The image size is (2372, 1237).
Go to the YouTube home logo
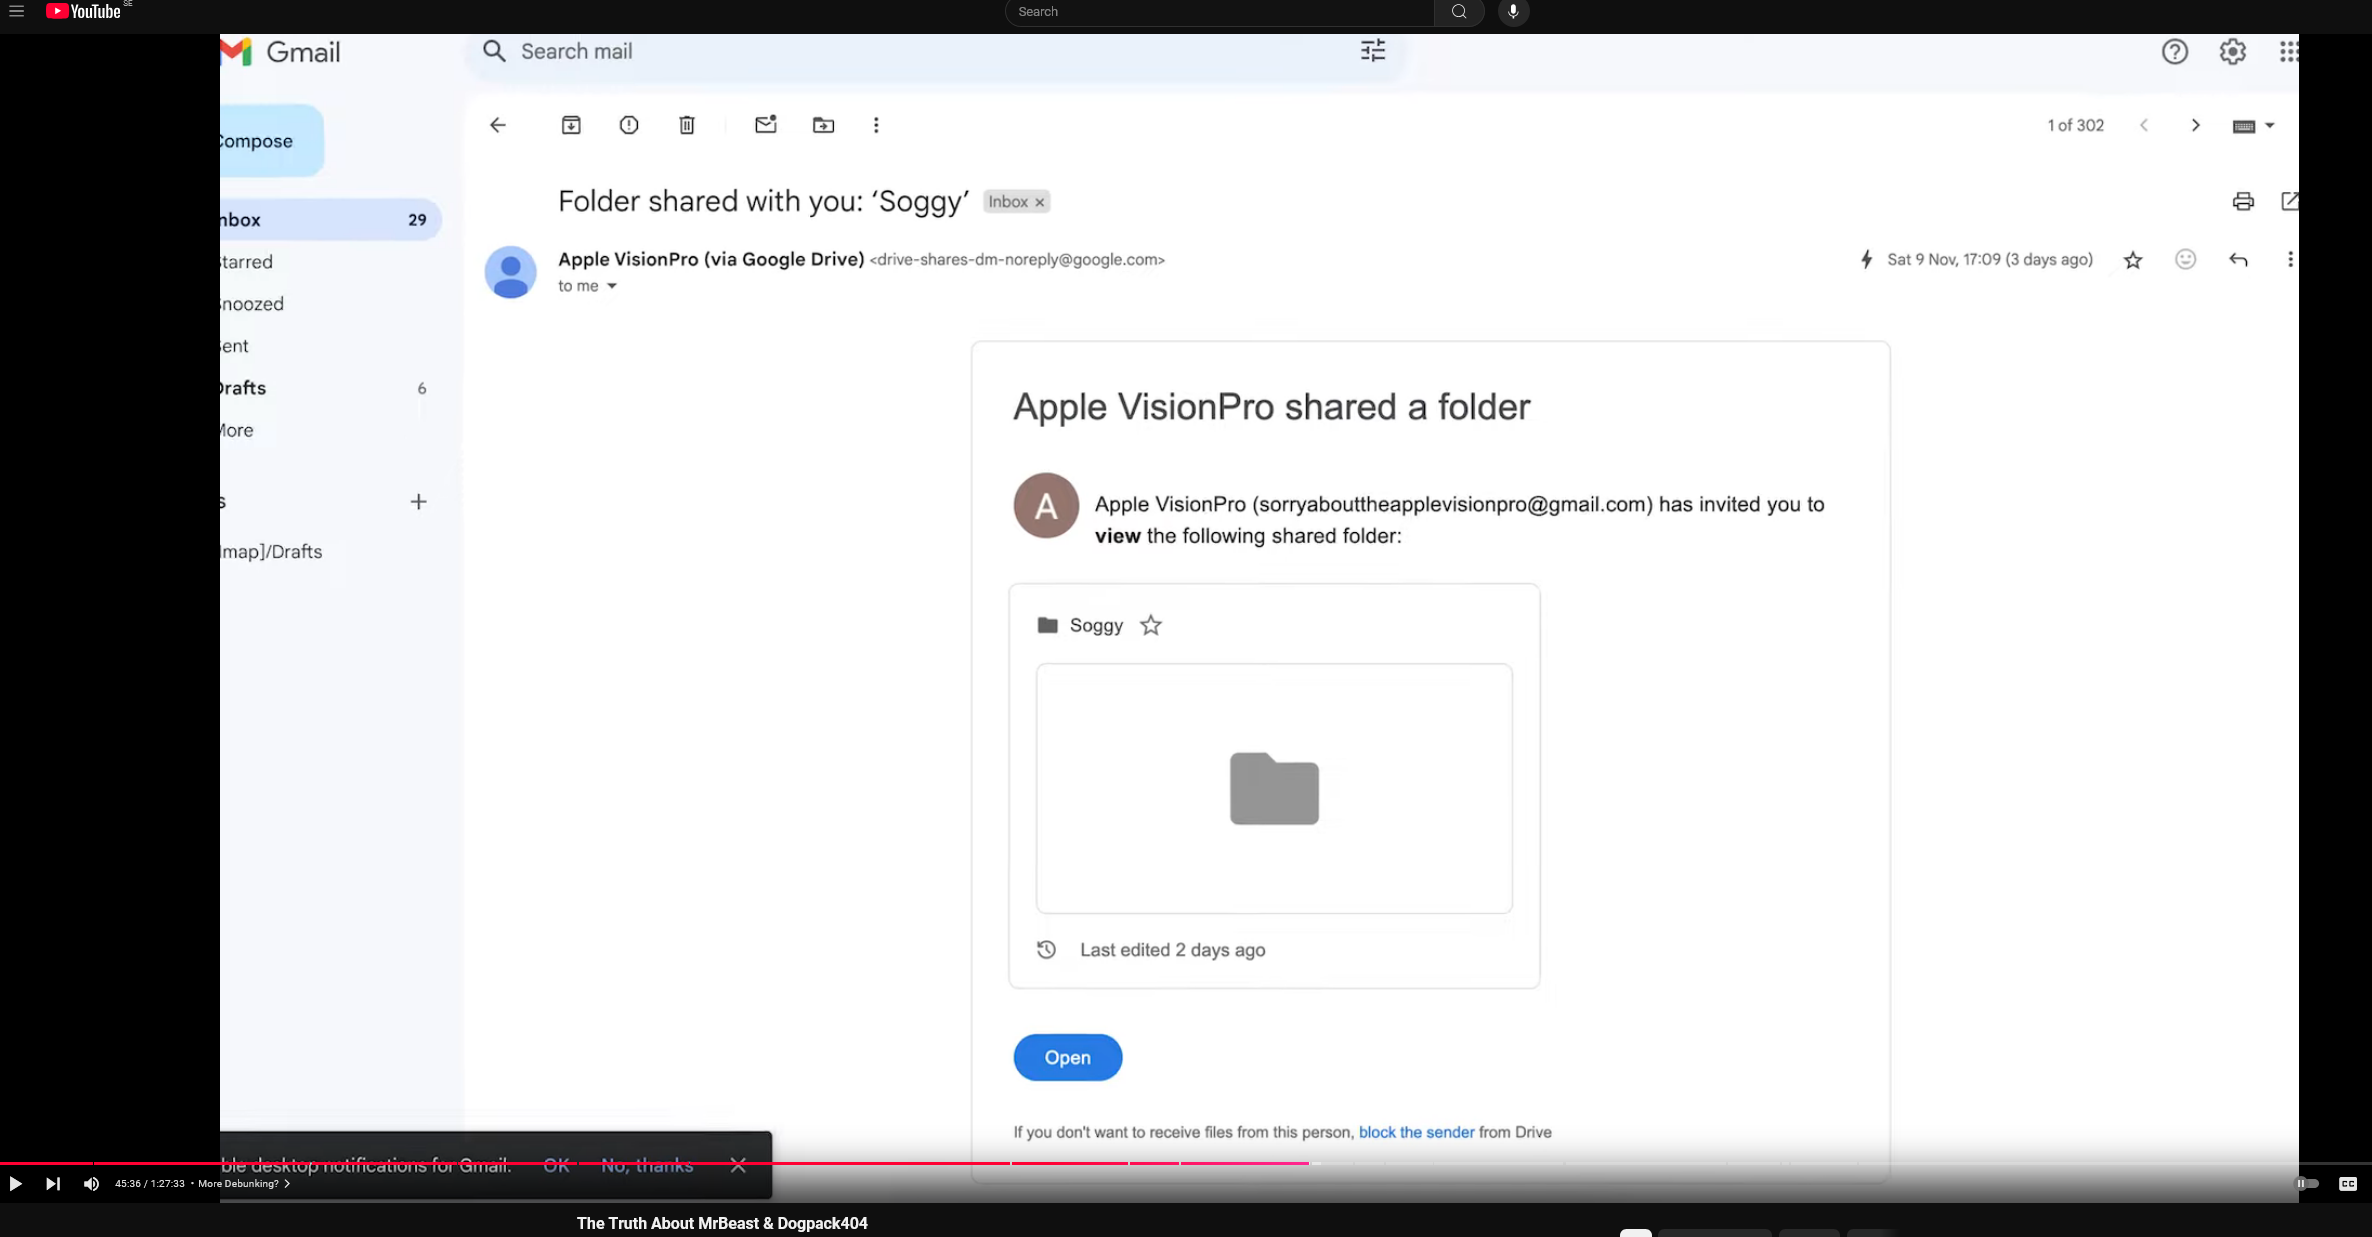[x=83, y=11]
